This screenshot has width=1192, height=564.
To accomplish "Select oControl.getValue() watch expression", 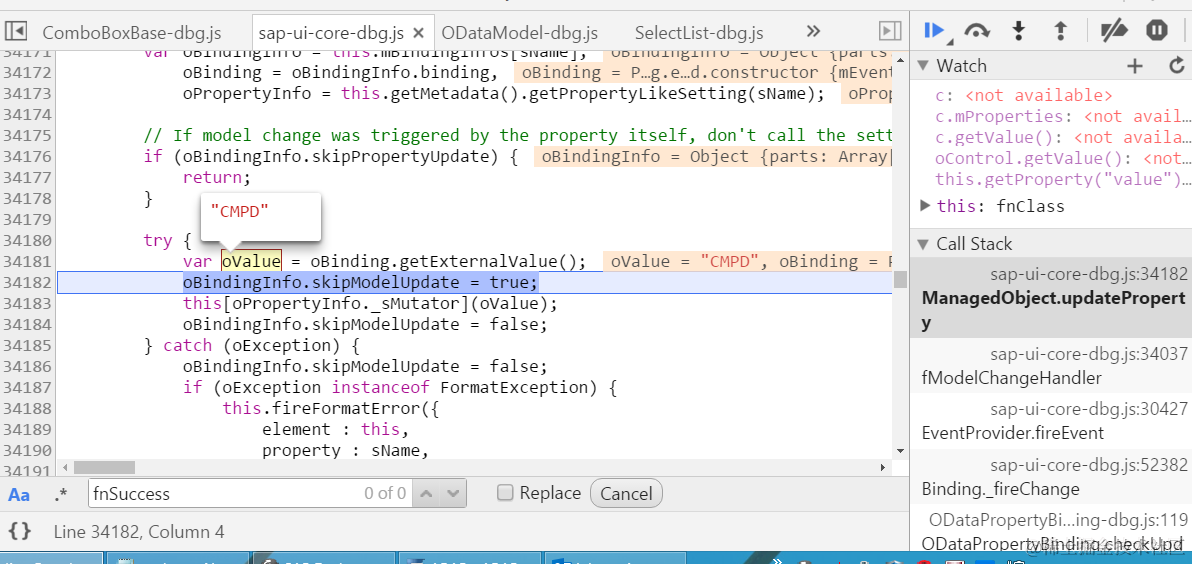I will tap(1063, 159).
